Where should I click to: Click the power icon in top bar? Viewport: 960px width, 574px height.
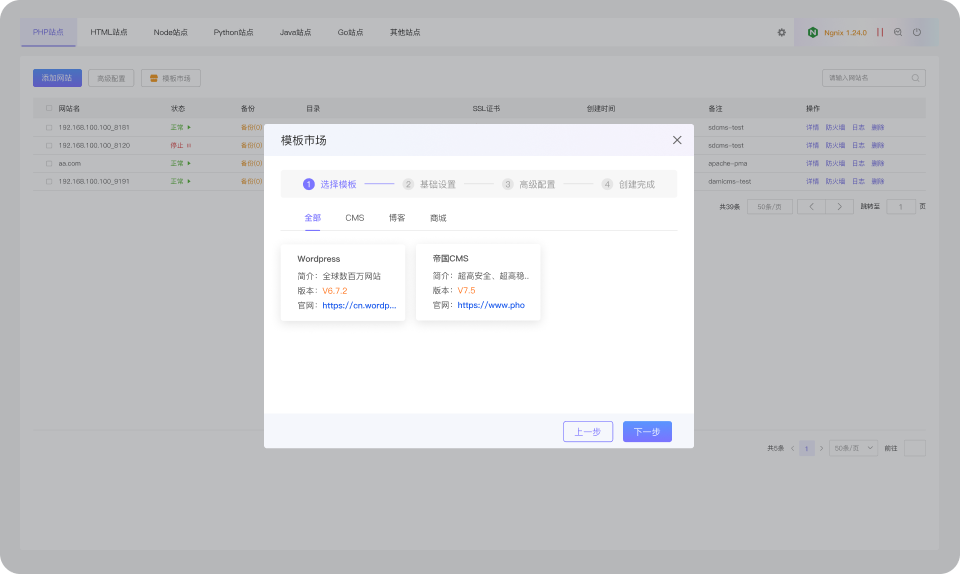pos(917,32)
